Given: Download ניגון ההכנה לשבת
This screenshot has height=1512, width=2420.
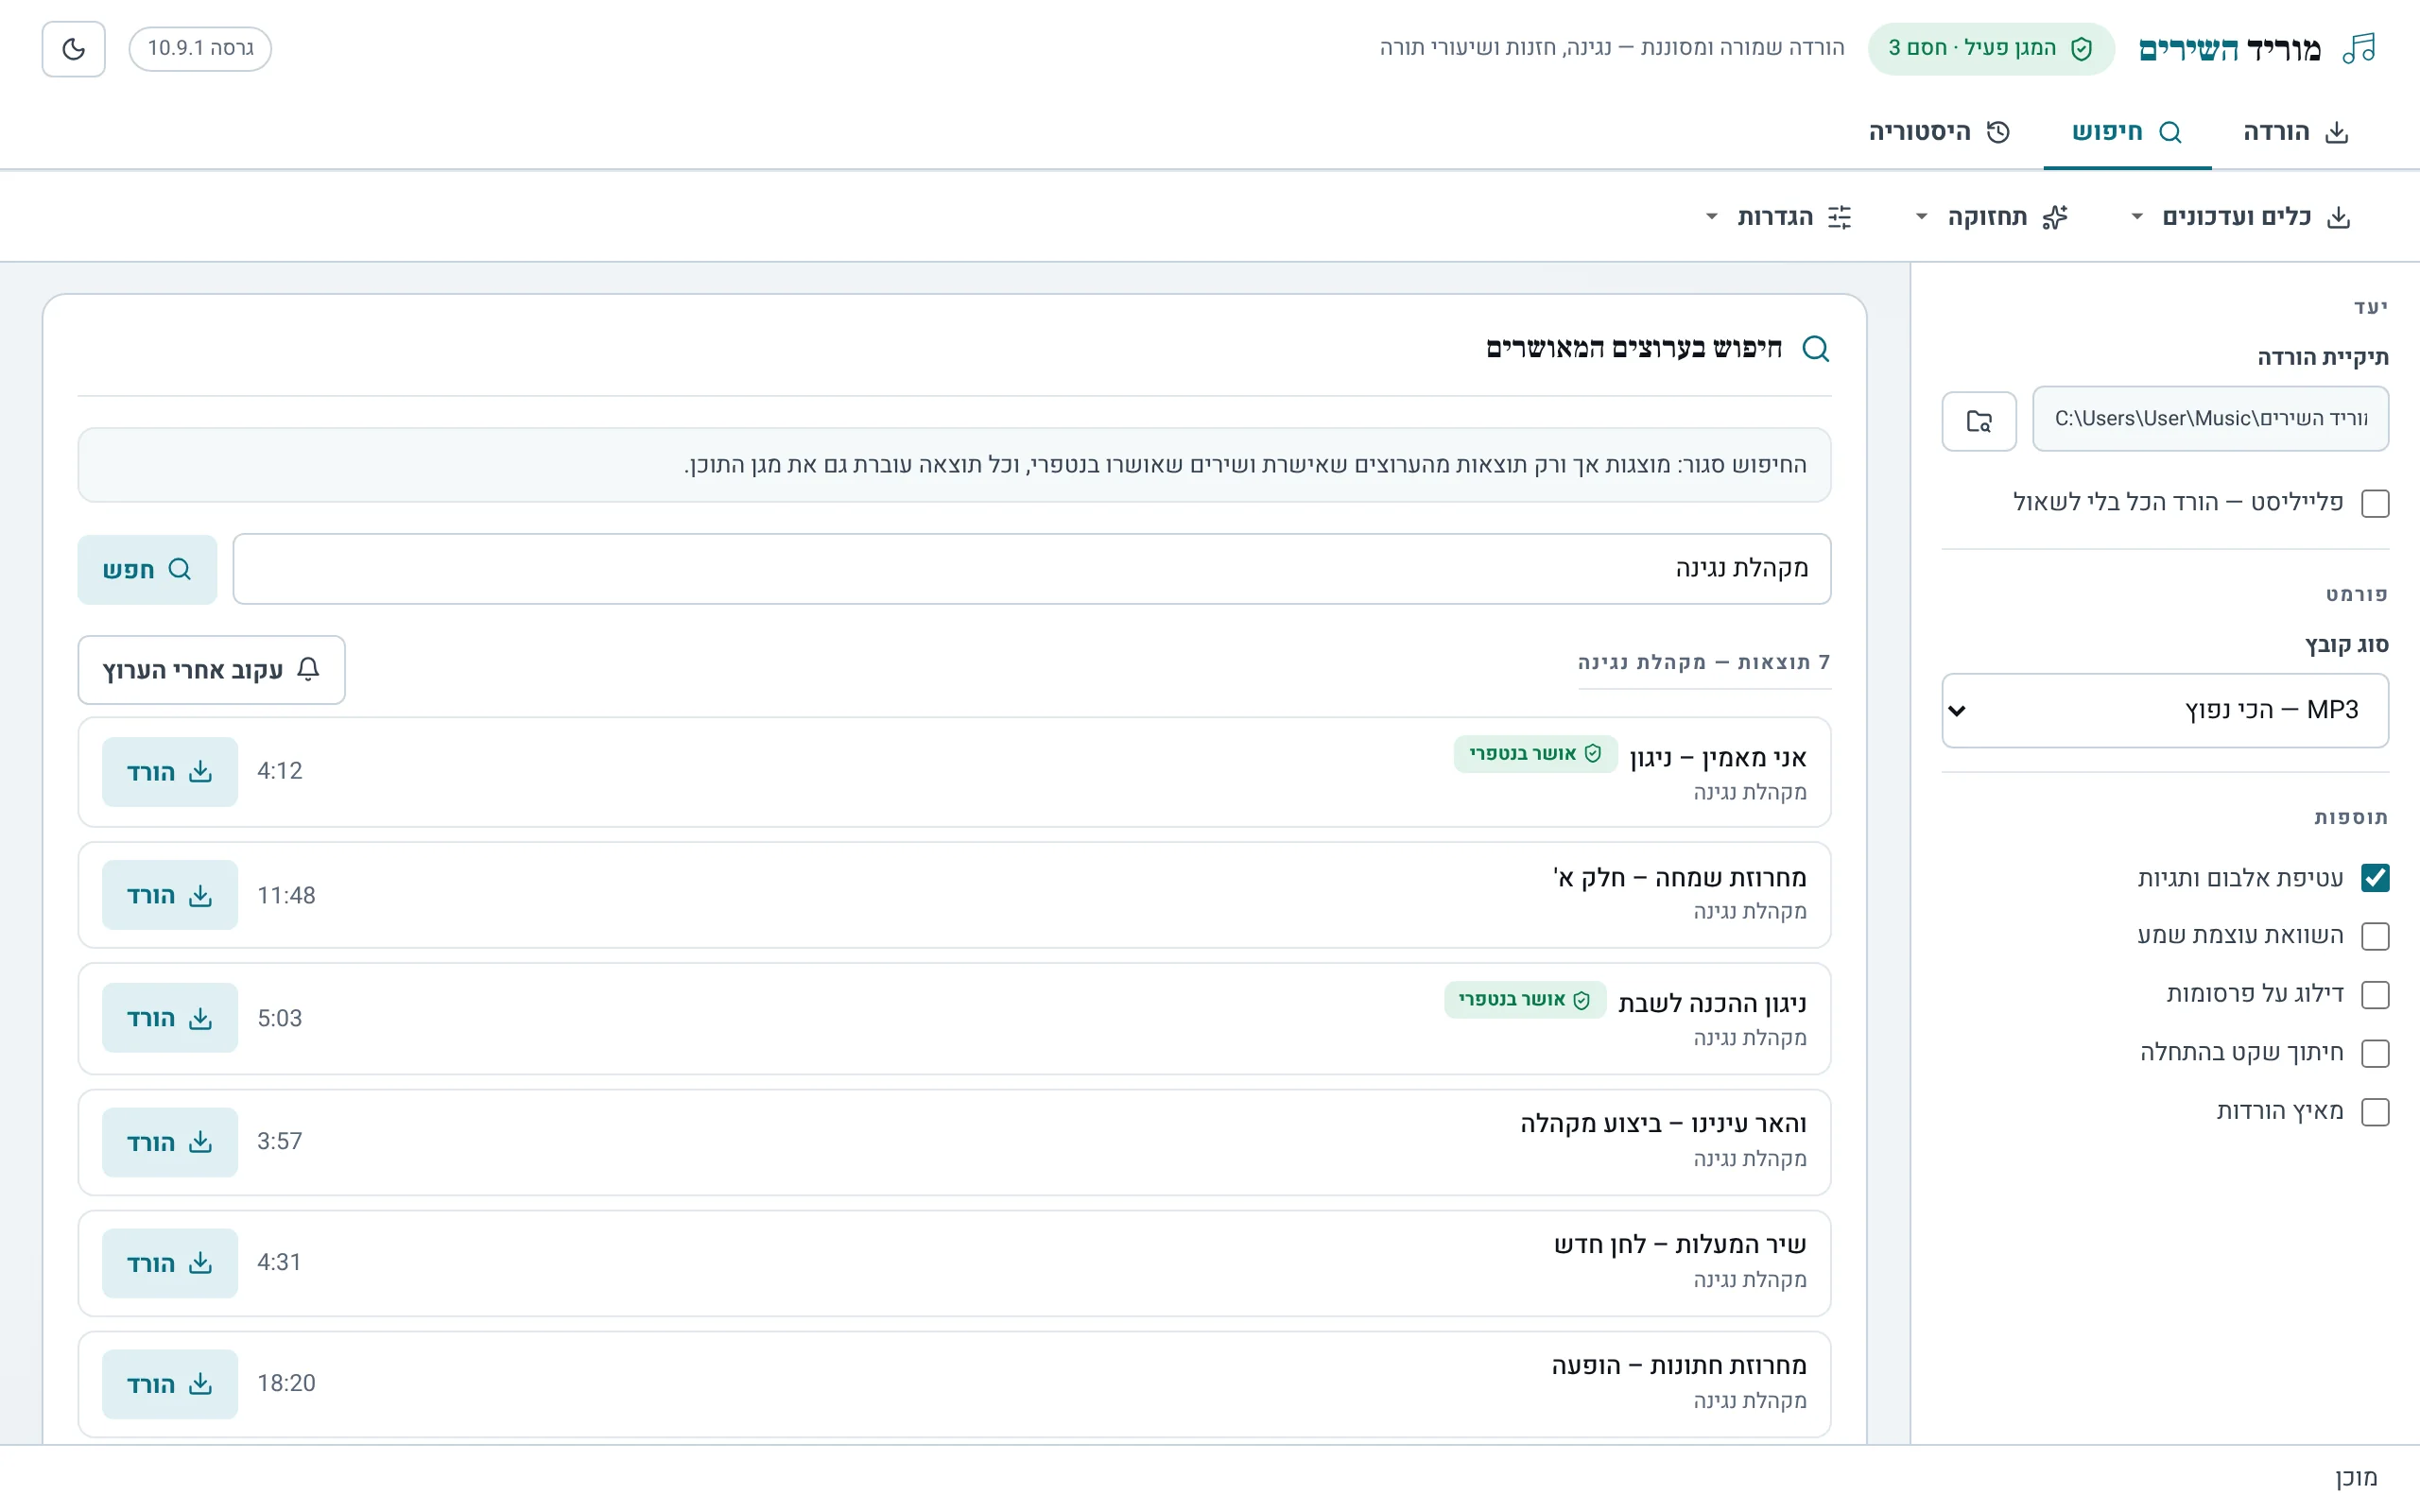Looking at the screenshot, I should point(170,1018).
